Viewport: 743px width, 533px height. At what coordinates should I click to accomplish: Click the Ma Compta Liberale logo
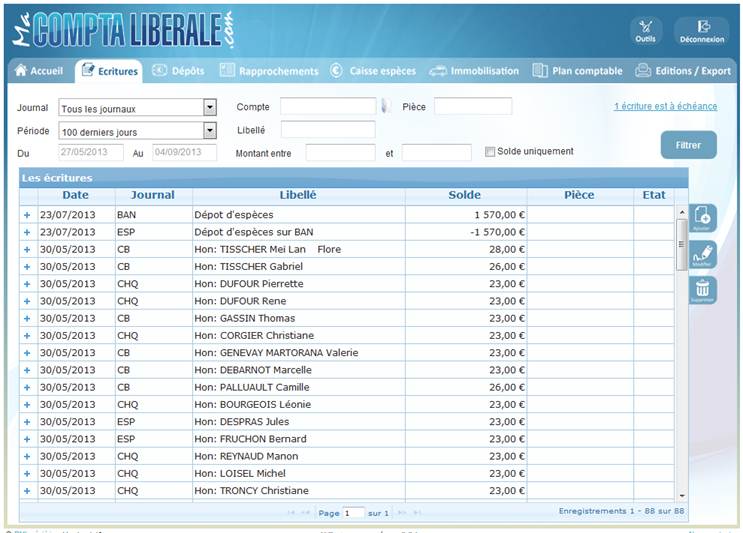click(x=123, y=29)
